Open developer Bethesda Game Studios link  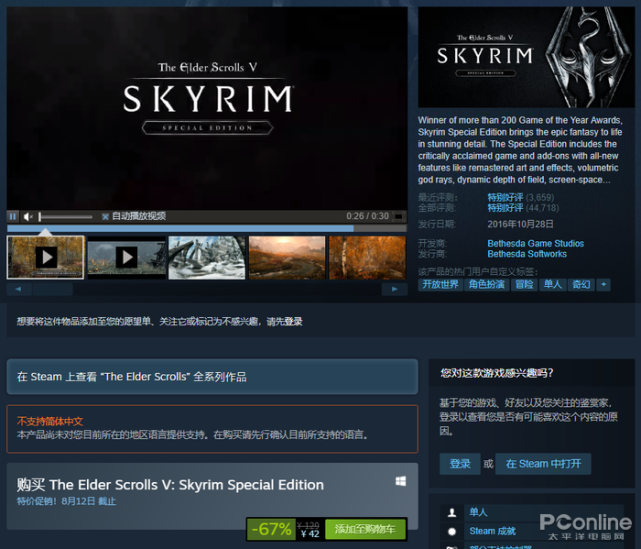536,243
